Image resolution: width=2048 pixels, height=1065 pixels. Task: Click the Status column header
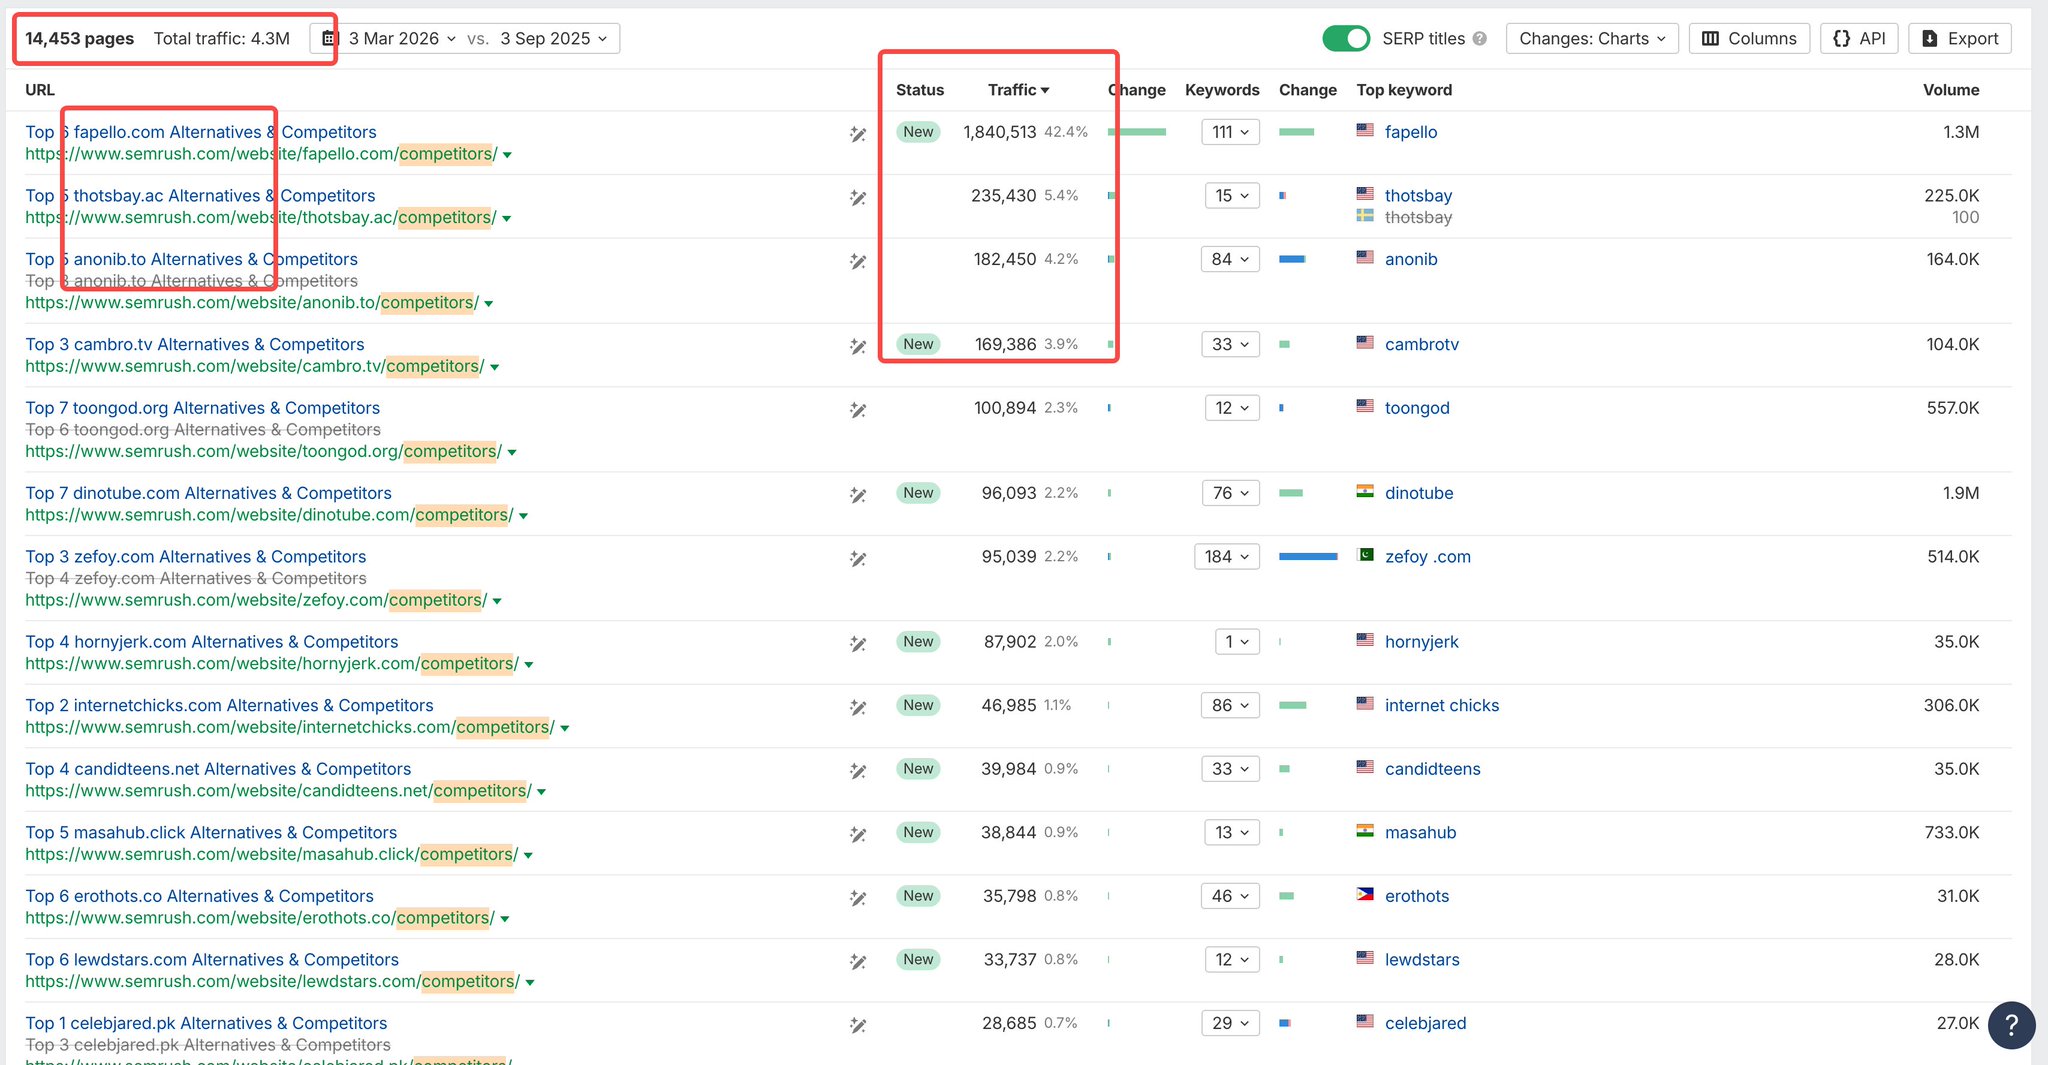pos(920,90)
